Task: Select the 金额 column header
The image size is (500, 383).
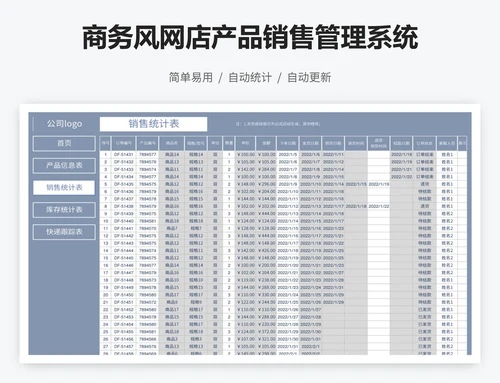Action: [x=266, y=143]
